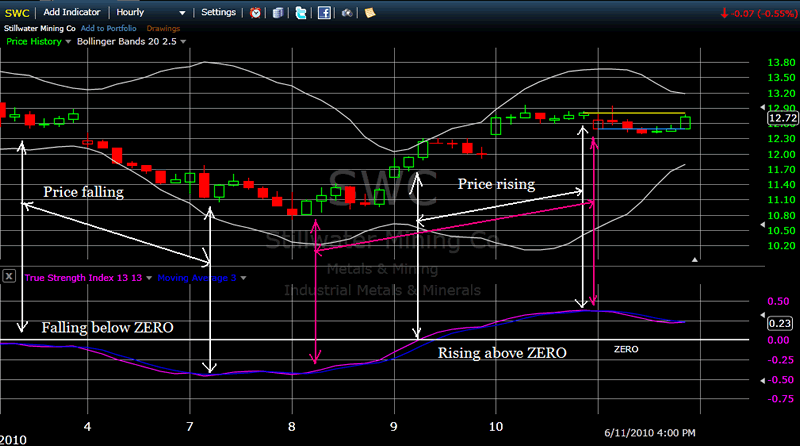Click the 12.72 current price label

[783, 118]
